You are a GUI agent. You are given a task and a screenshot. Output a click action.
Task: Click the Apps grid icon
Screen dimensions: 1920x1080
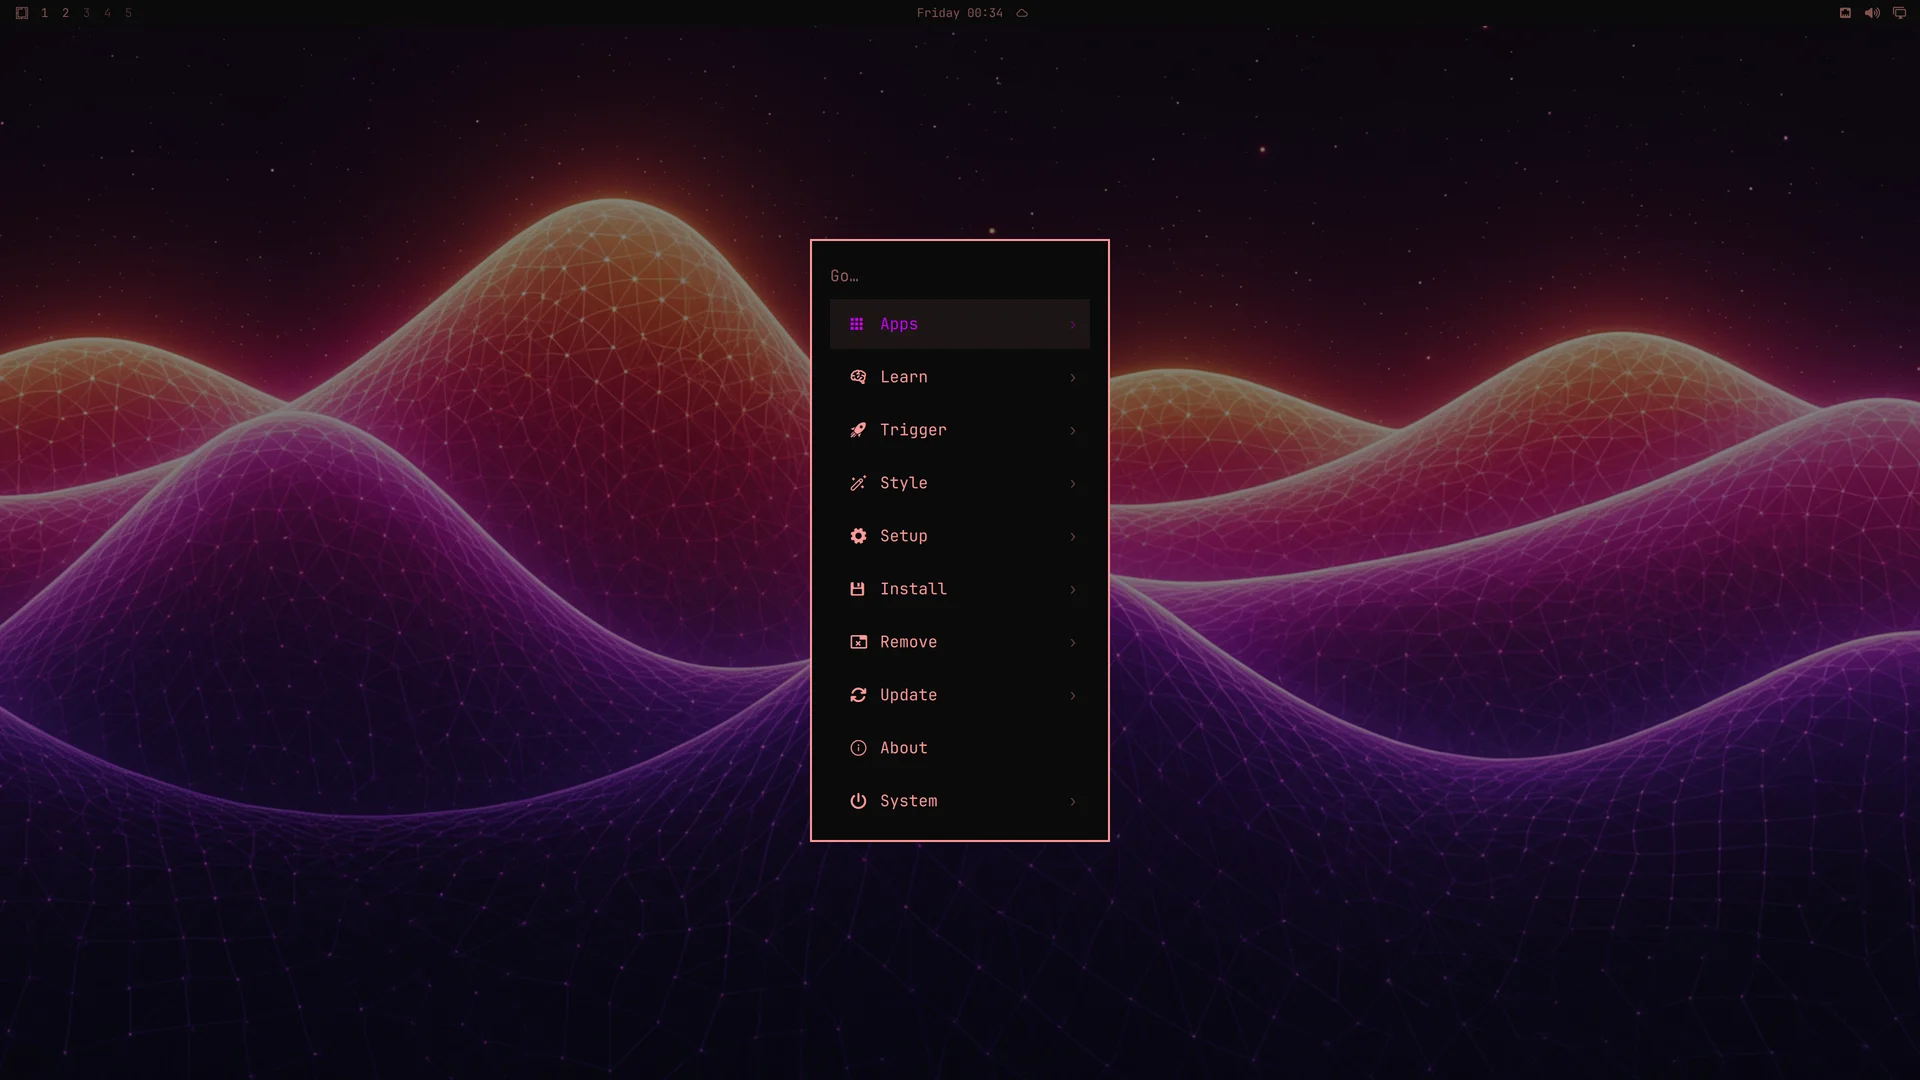click(857, 324)
